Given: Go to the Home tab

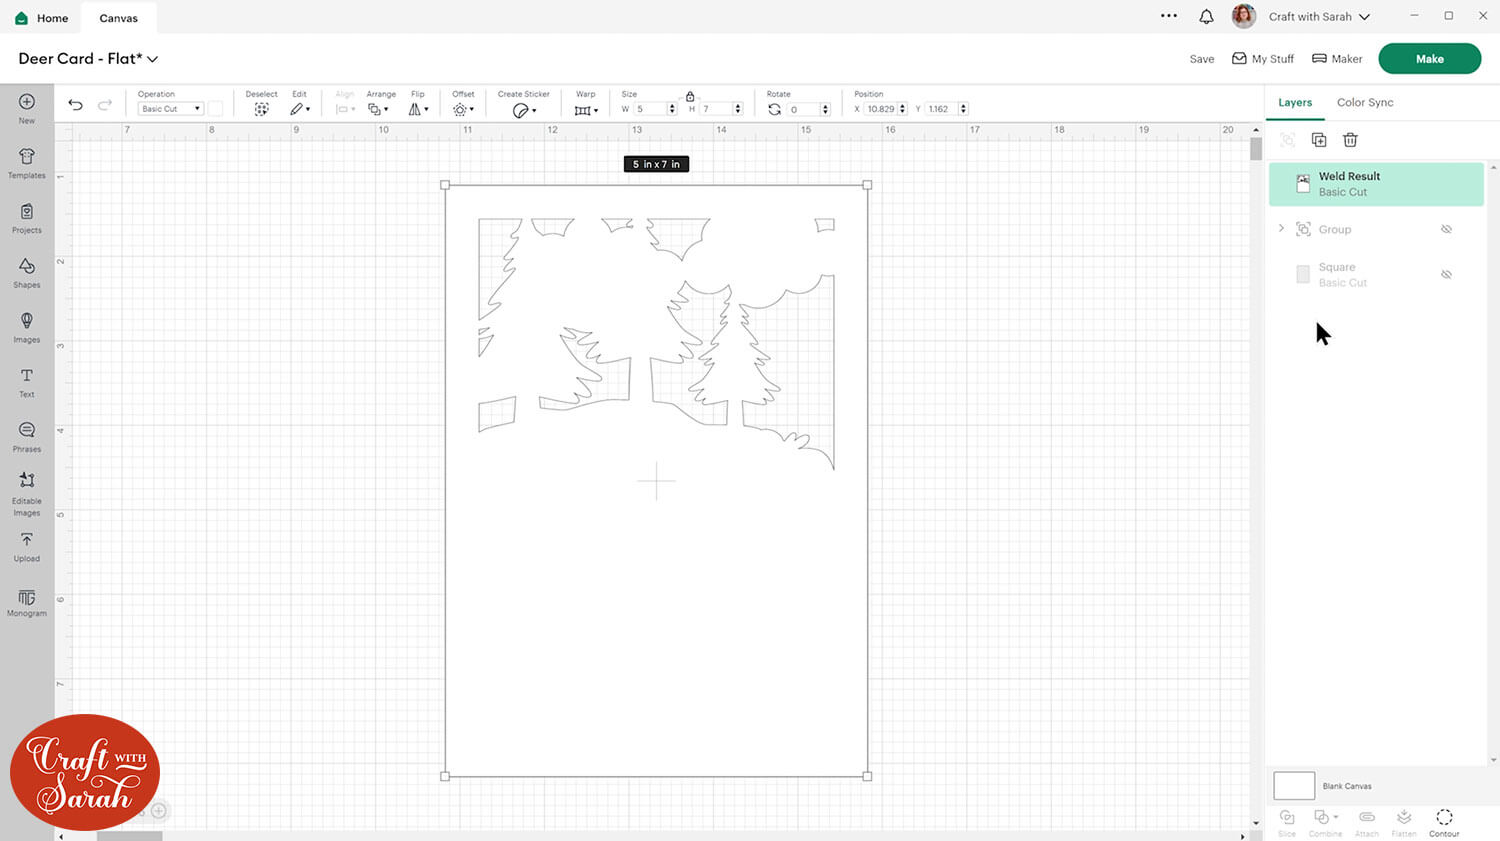Looking at the screenshot, I should 42,18.
